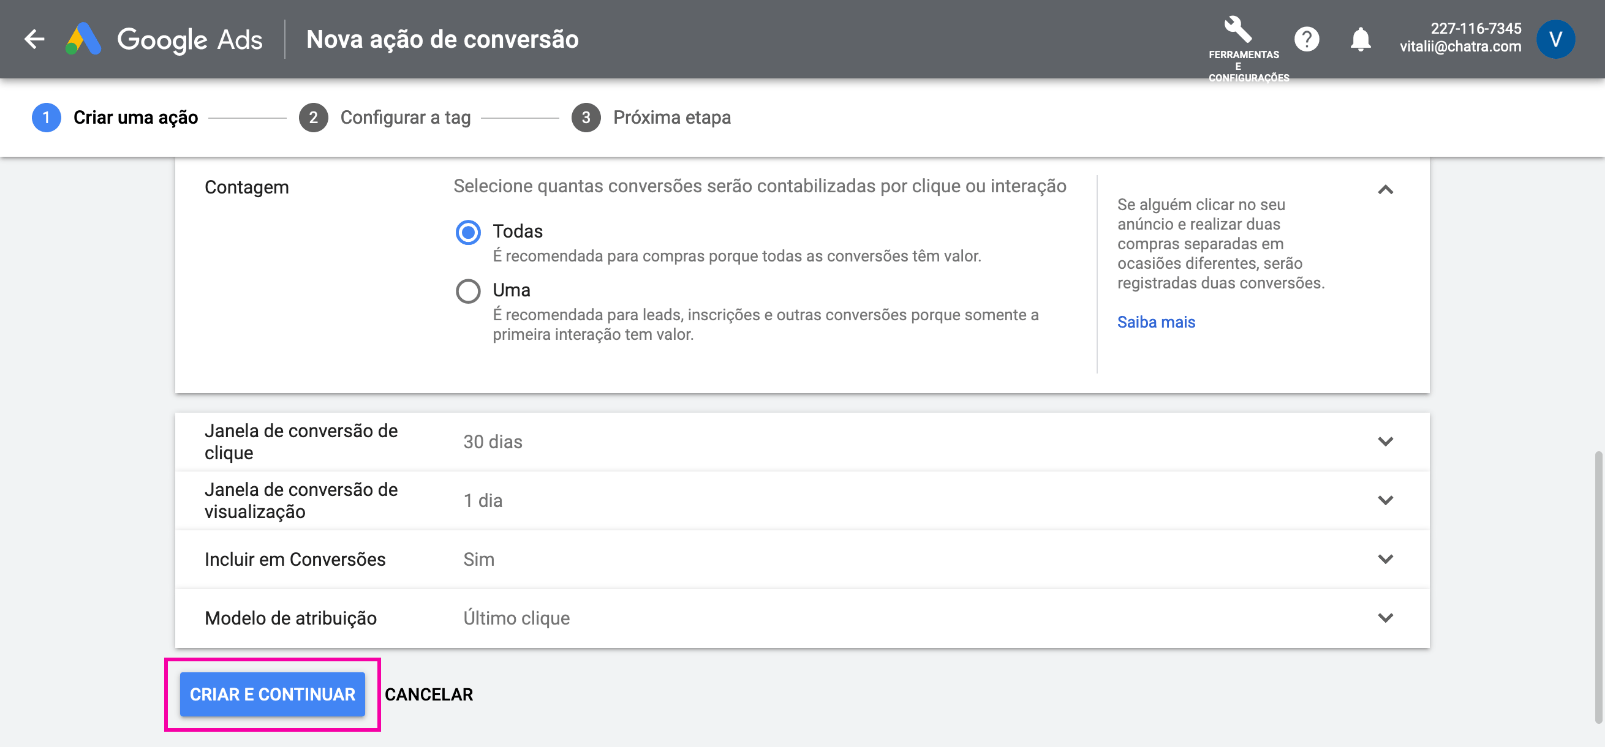
Task: Click the Google Ads logo
Action: [x=164, y=39]
